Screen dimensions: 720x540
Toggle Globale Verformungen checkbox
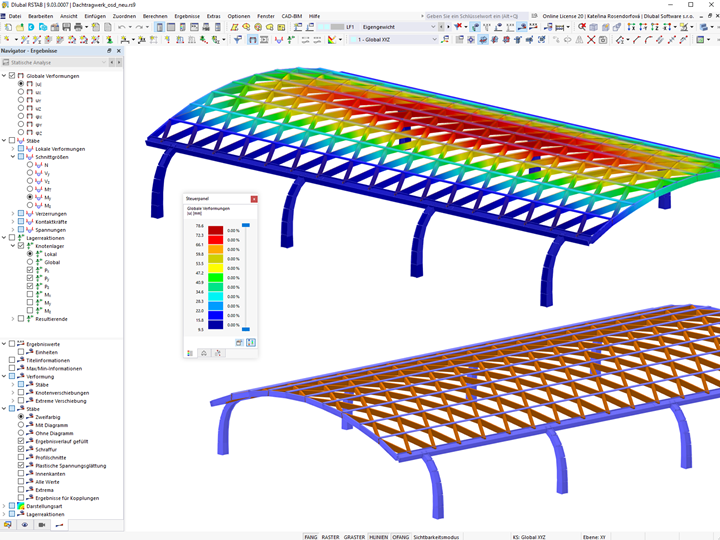coord(12,76)
